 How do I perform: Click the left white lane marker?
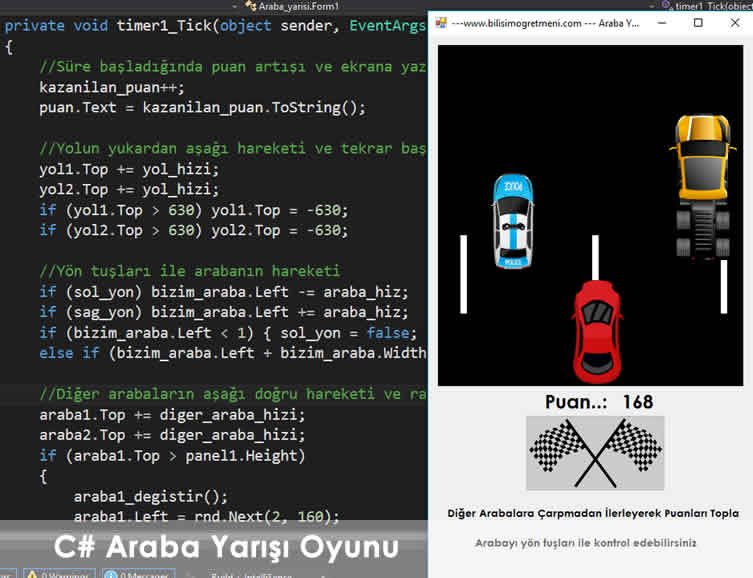463,273
